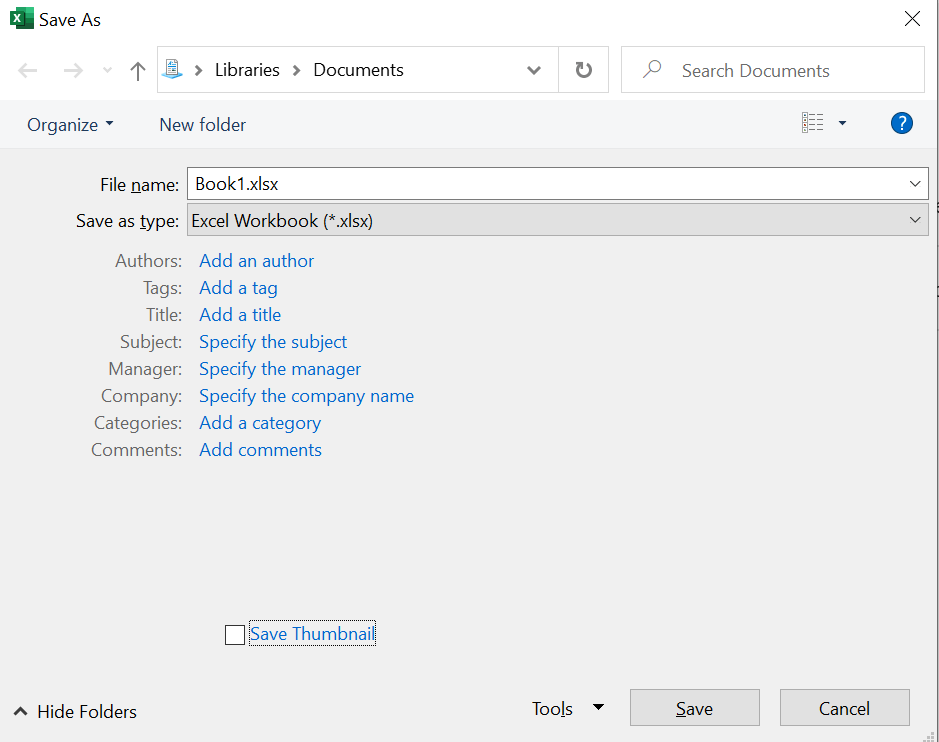The image size is (939, 742).
Task: Open the view options dropdown arrow
Action: [x=841, y=122]
